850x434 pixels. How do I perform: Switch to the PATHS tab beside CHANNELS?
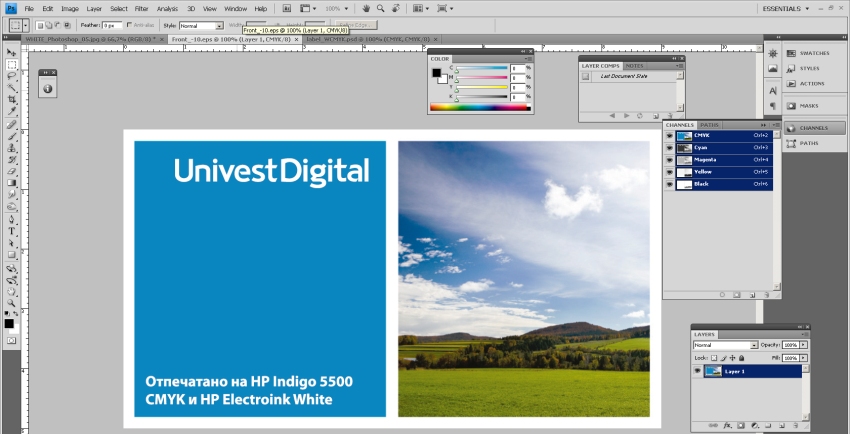(x=709, y=125)
